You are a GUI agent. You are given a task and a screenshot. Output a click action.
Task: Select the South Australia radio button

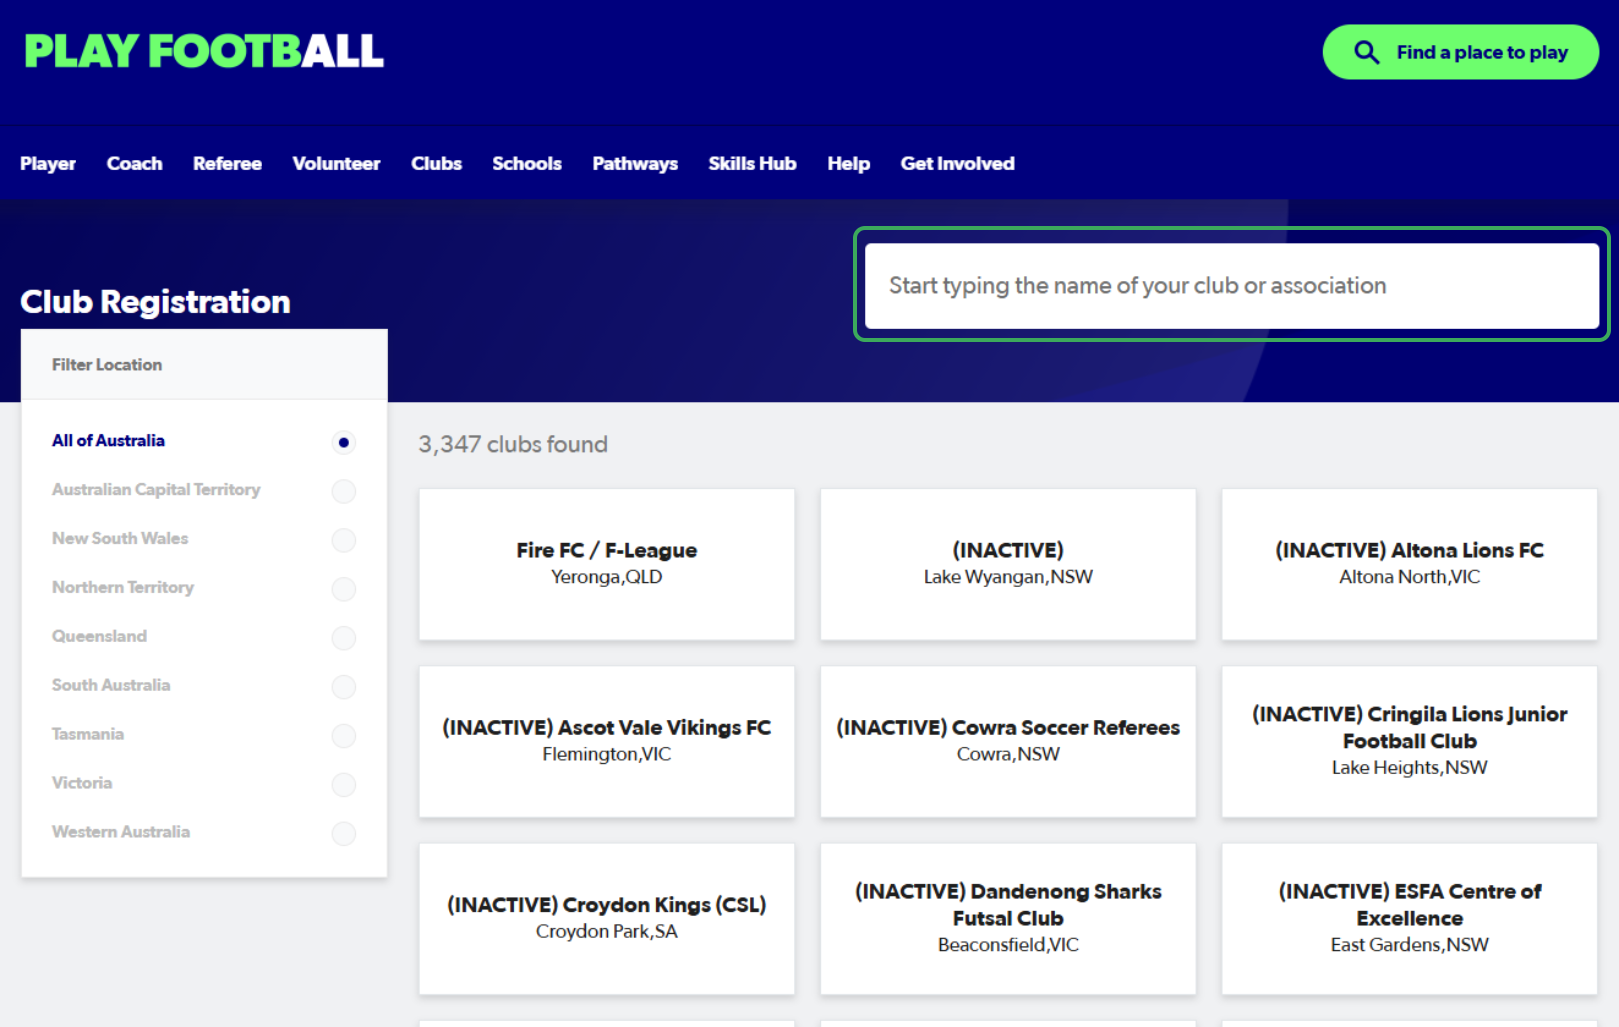pos(343,687)
